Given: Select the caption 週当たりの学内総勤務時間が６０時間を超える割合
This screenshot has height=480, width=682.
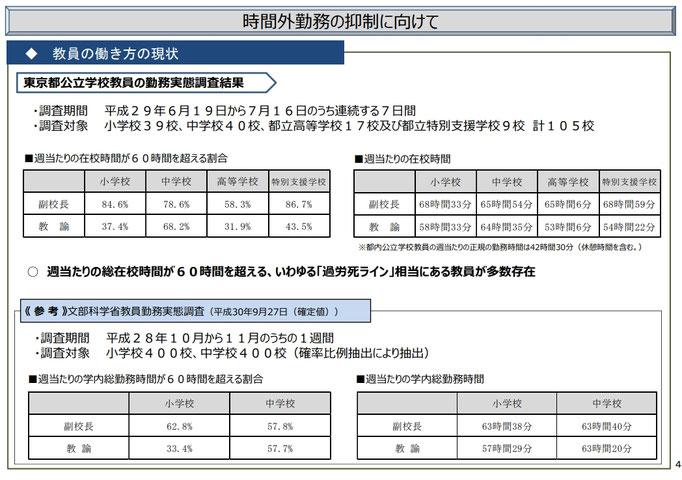Looking at the screenshot, I should [146, 379].
